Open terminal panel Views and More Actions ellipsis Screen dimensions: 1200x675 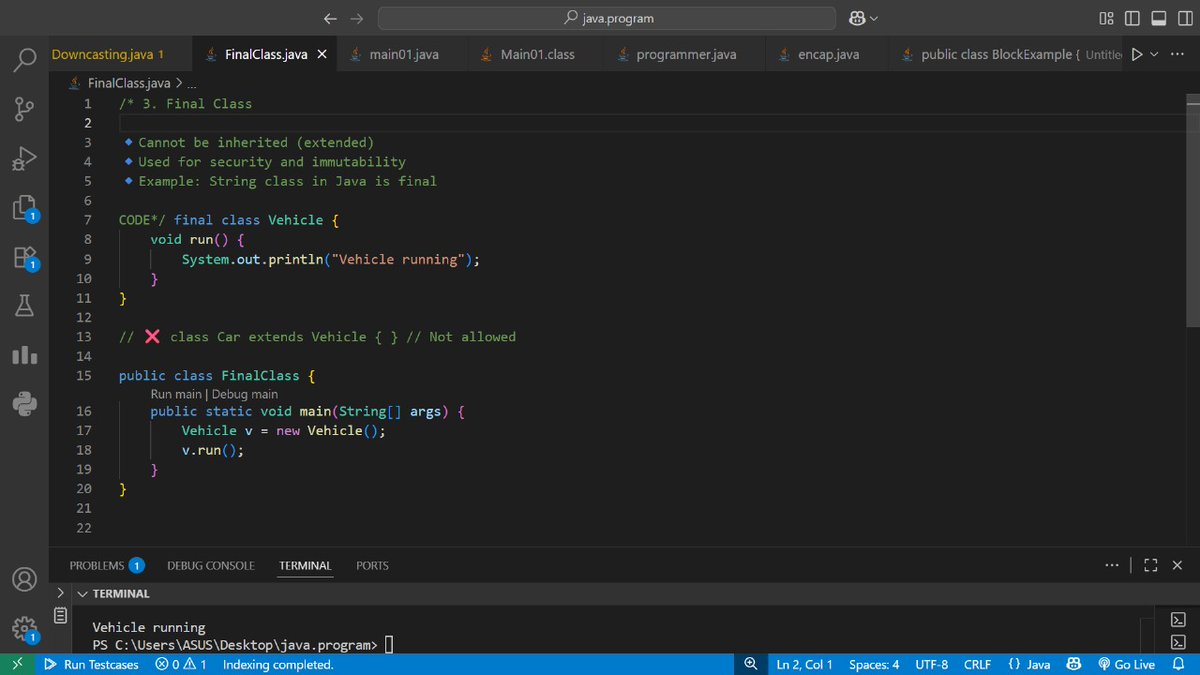pos(1112,565)
